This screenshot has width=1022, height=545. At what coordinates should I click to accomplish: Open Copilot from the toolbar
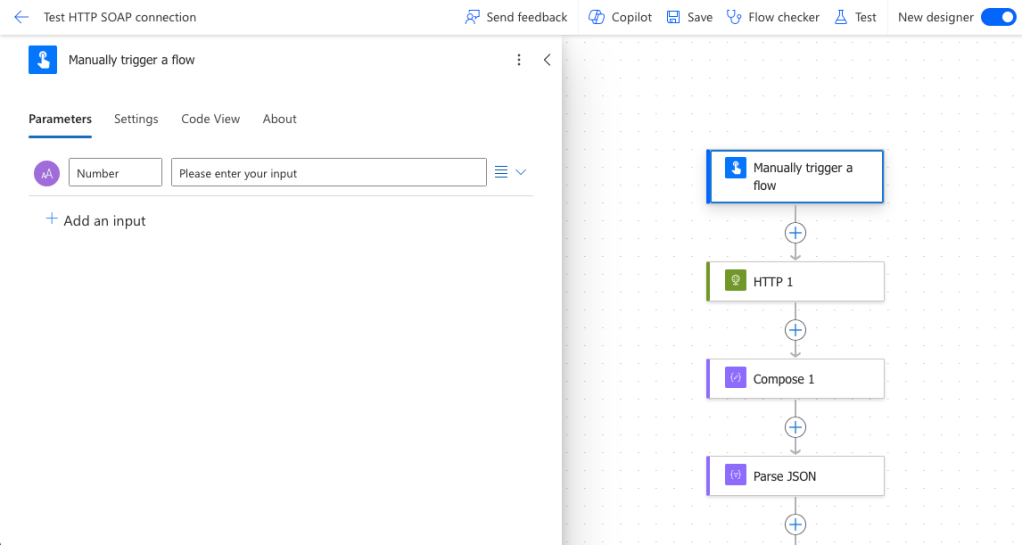tap(620, 17)
